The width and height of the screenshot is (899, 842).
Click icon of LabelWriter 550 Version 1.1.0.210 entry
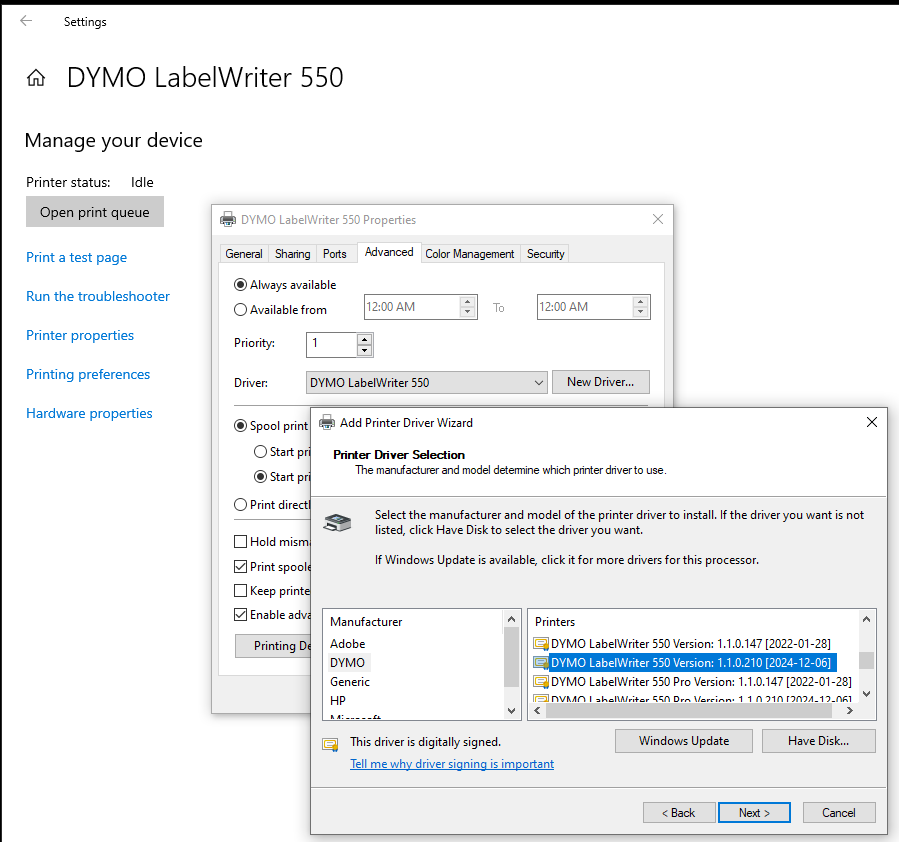click(x=541, y=663)
